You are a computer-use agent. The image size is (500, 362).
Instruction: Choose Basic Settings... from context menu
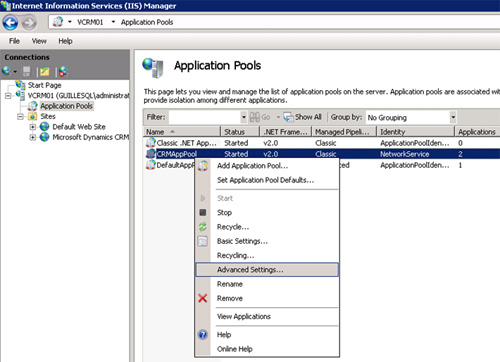click(267, 241)
